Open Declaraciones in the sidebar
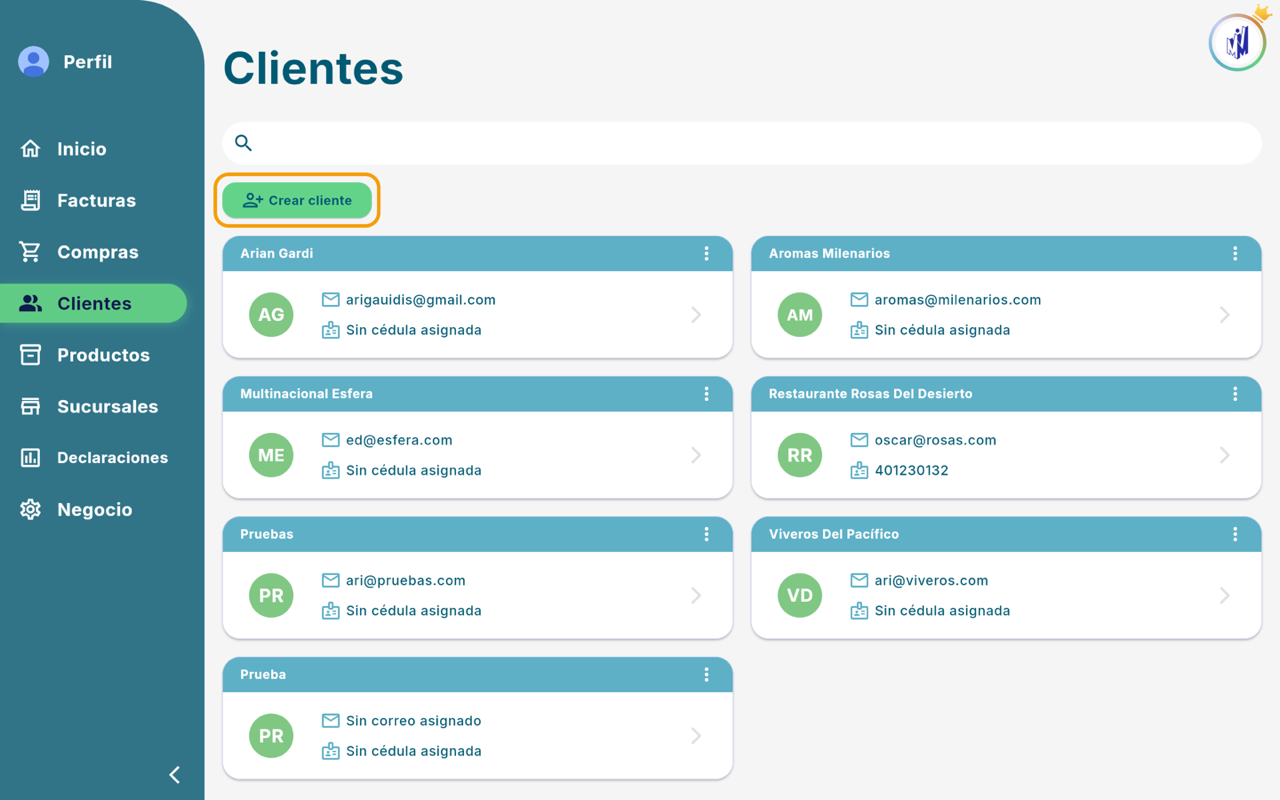The height and width of the screenshot is (800, 1280). 112,458
